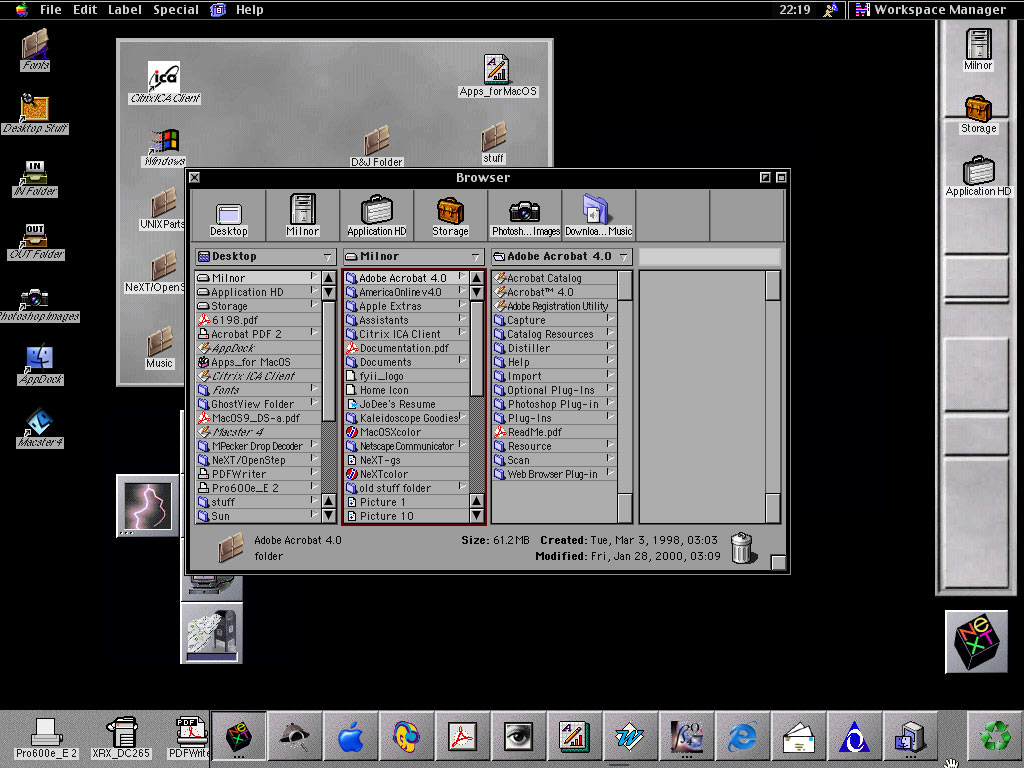Click the arrow beside Capture in Acrobat column

pyautogui.click(x=609, y=319)
